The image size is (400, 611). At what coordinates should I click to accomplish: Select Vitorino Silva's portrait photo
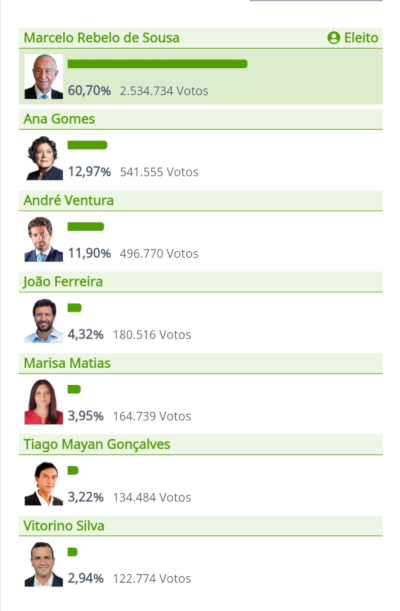[44, 564]
